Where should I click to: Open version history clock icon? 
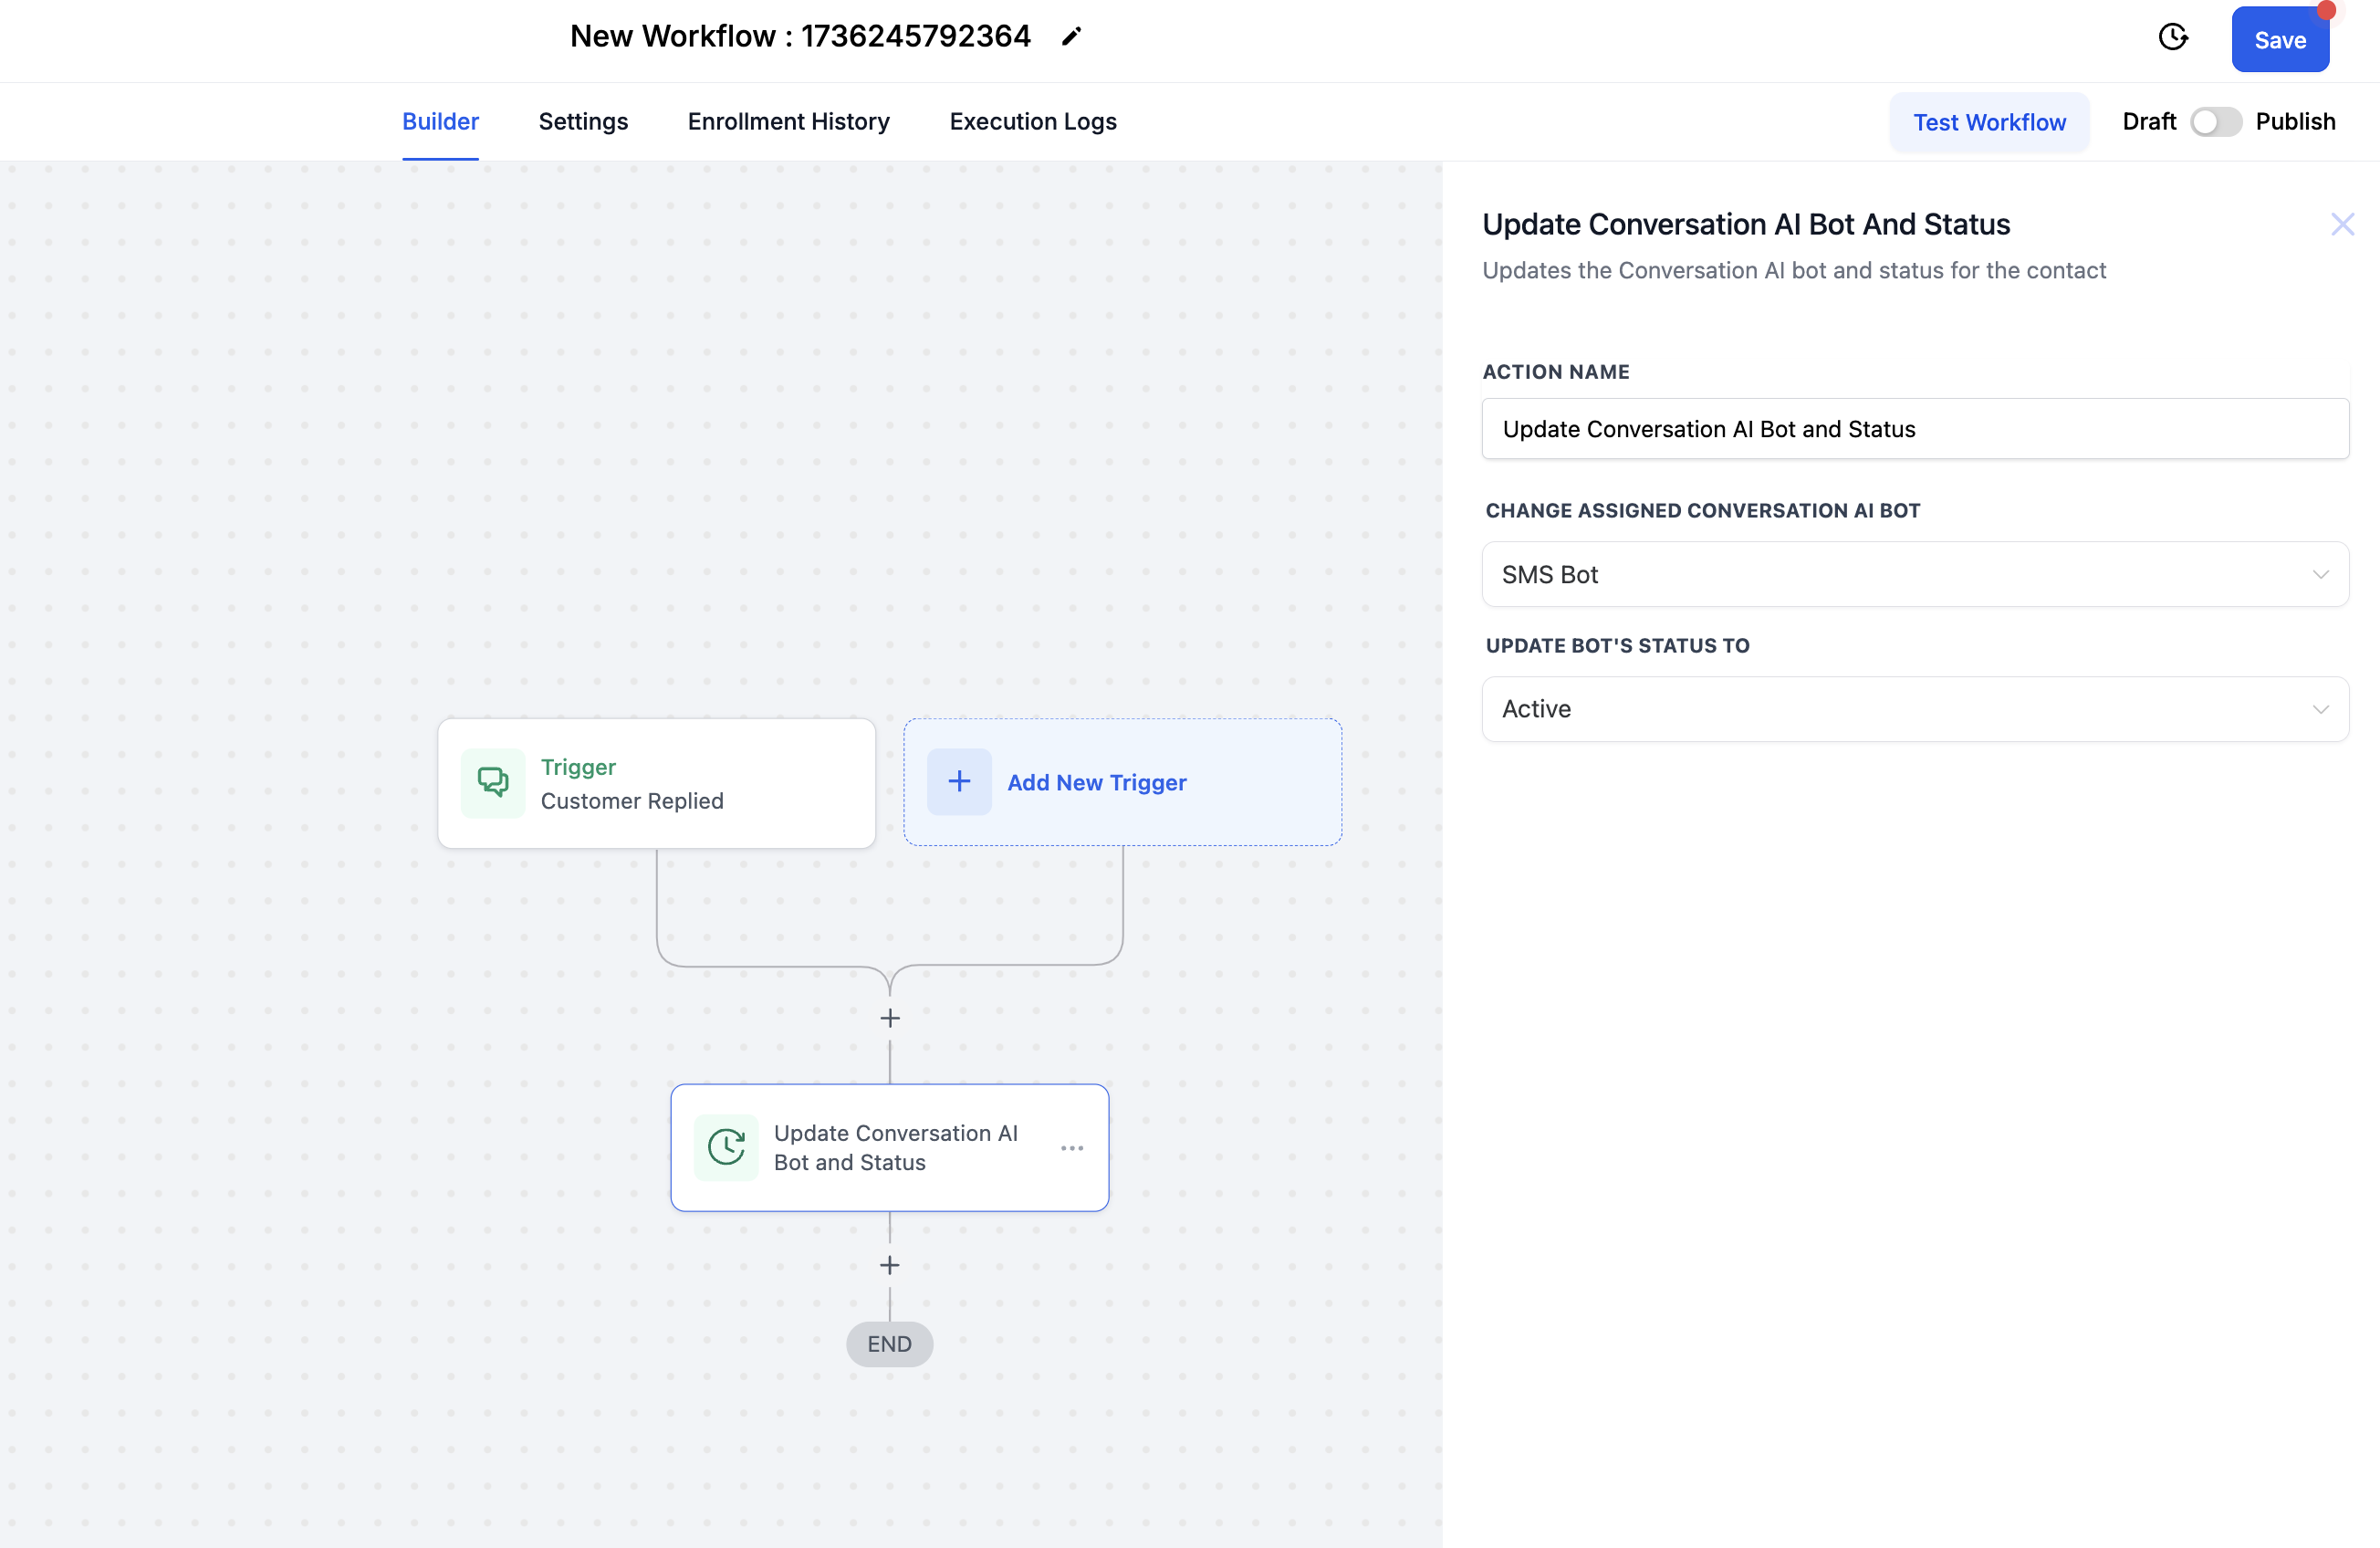[x=2172, y=38]
